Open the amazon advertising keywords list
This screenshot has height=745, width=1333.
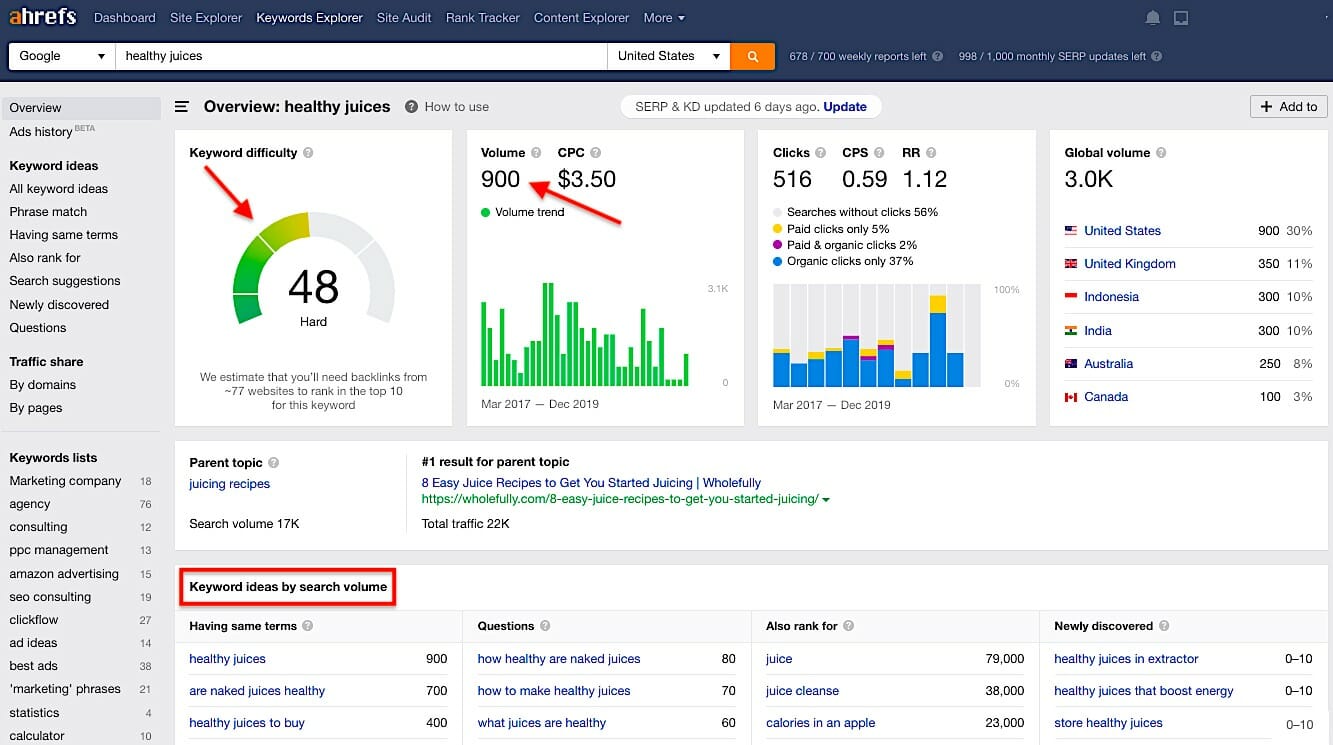coord(64,574)
